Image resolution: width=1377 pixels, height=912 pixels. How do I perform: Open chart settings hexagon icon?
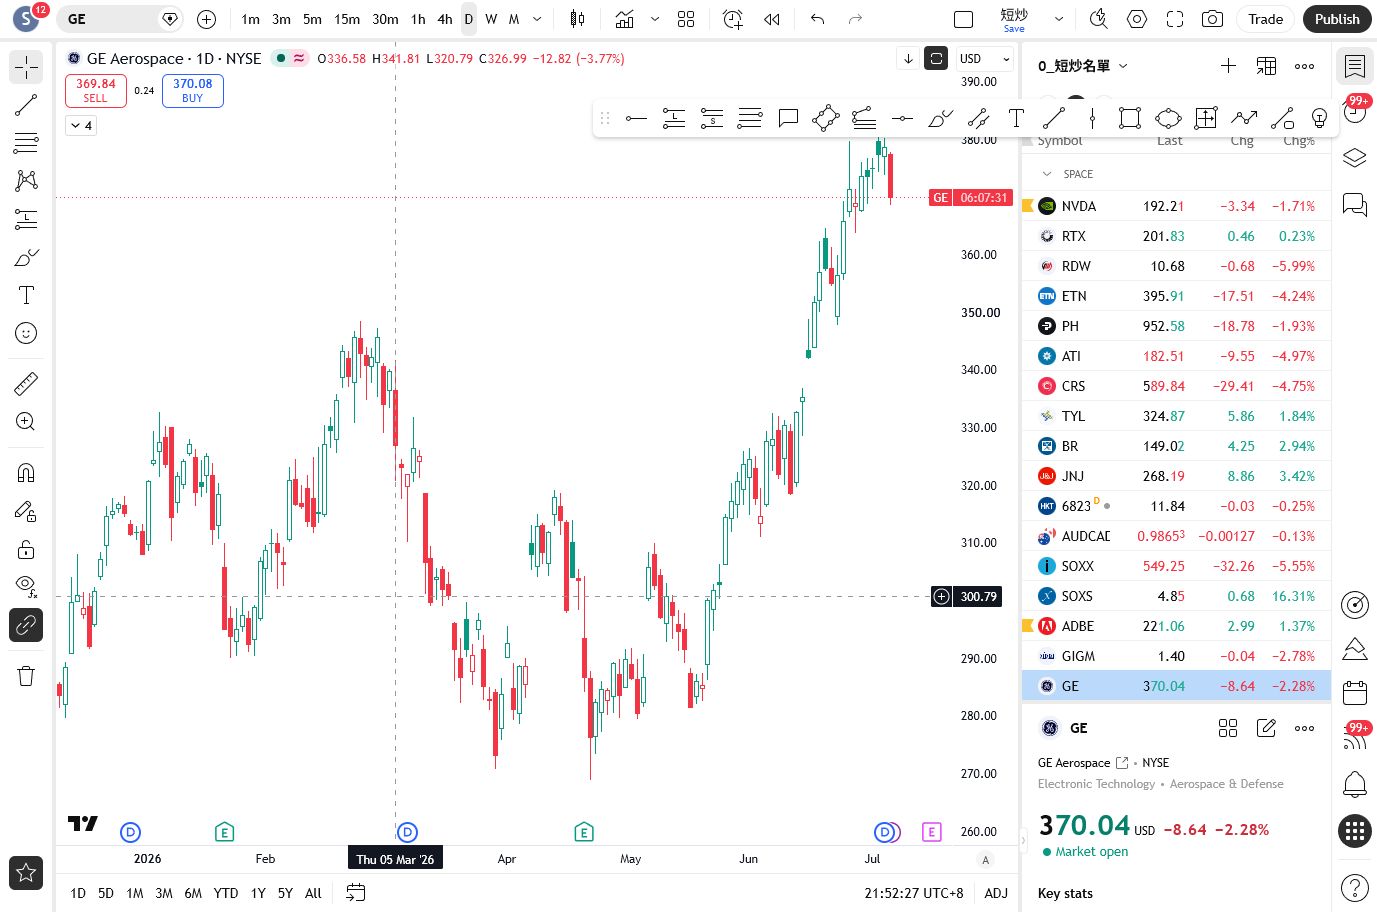1137,19
